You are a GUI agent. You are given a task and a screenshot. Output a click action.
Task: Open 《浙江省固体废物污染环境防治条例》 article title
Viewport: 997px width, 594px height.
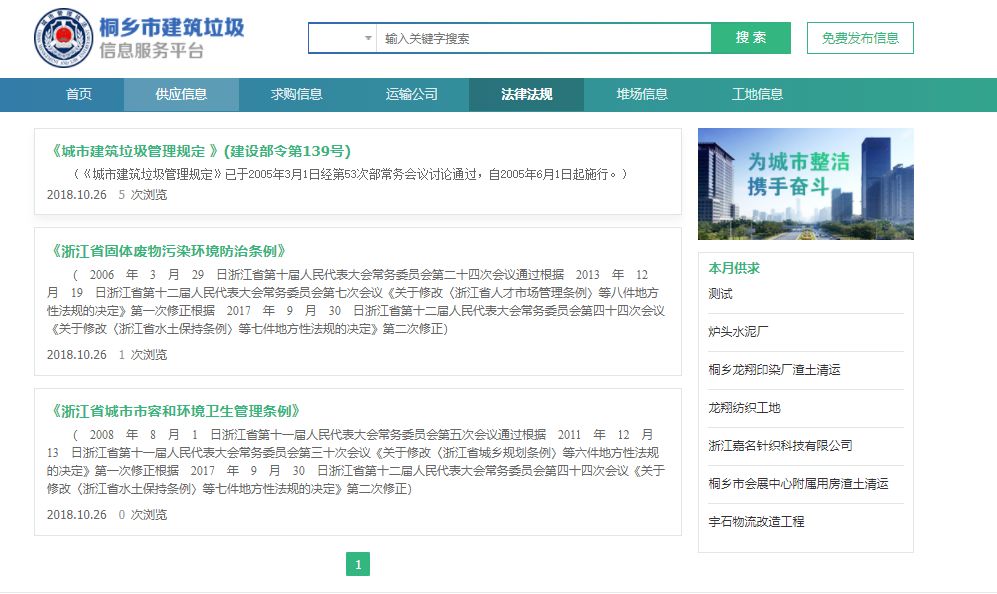(167, 251)
